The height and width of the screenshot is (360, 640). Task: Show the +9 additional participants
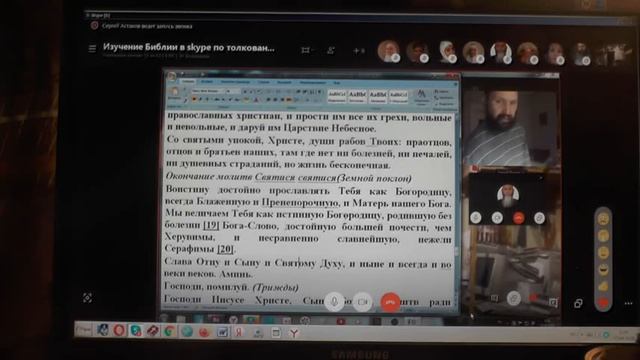359,51
